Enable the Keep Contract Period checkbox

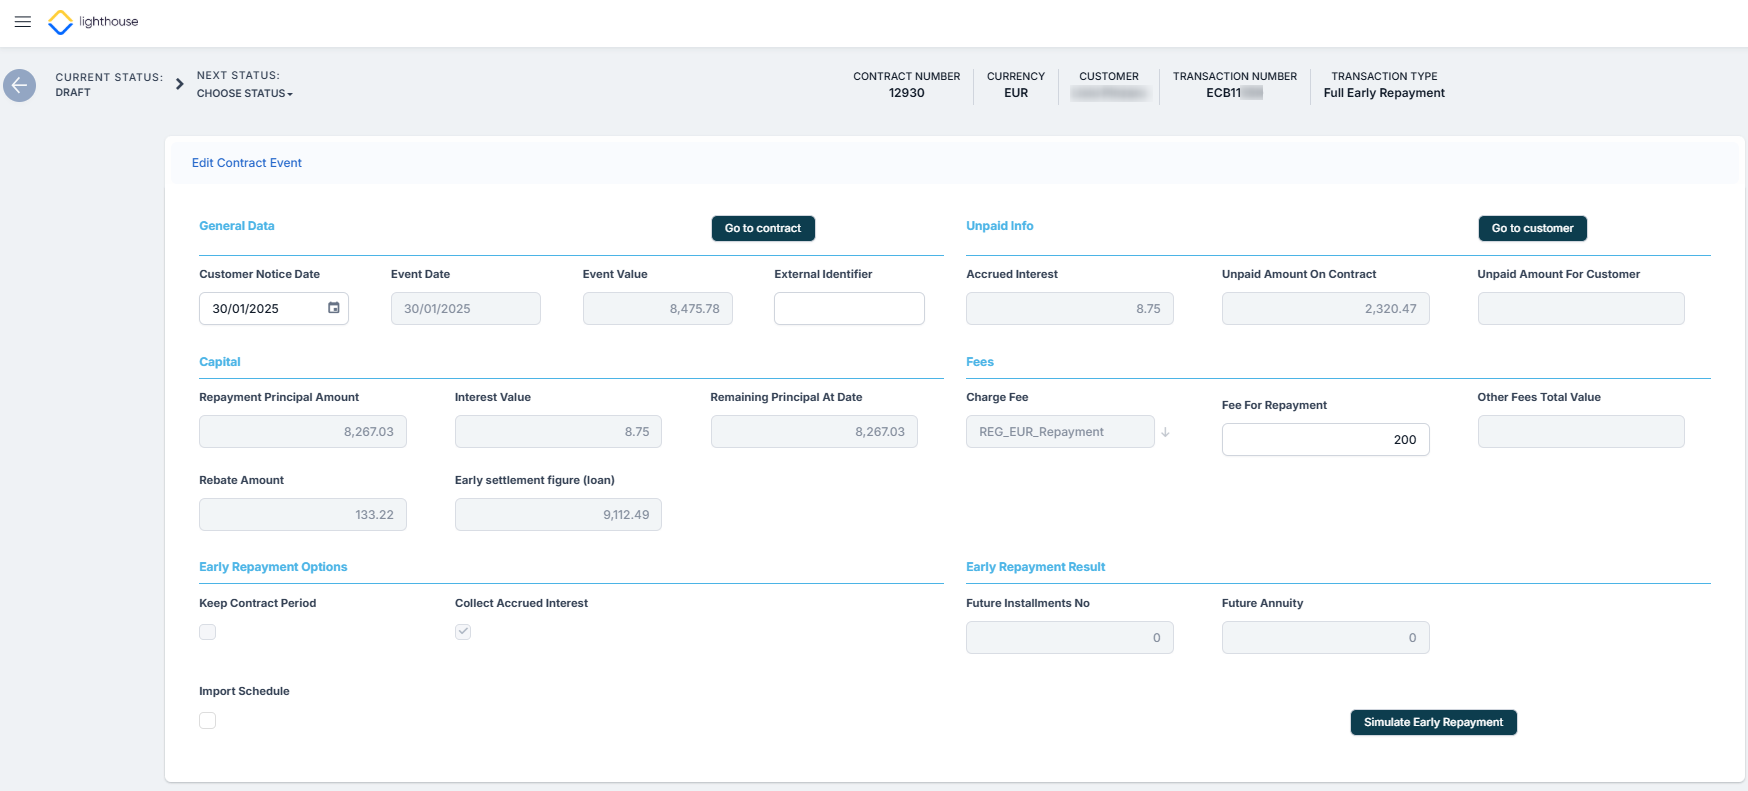[208, 632]
